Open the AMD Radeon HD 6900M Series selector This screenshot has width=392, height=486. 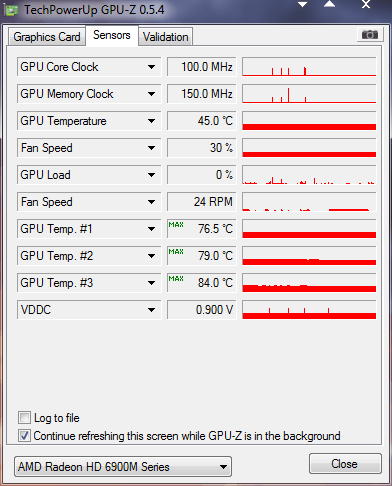pos(123,467)
